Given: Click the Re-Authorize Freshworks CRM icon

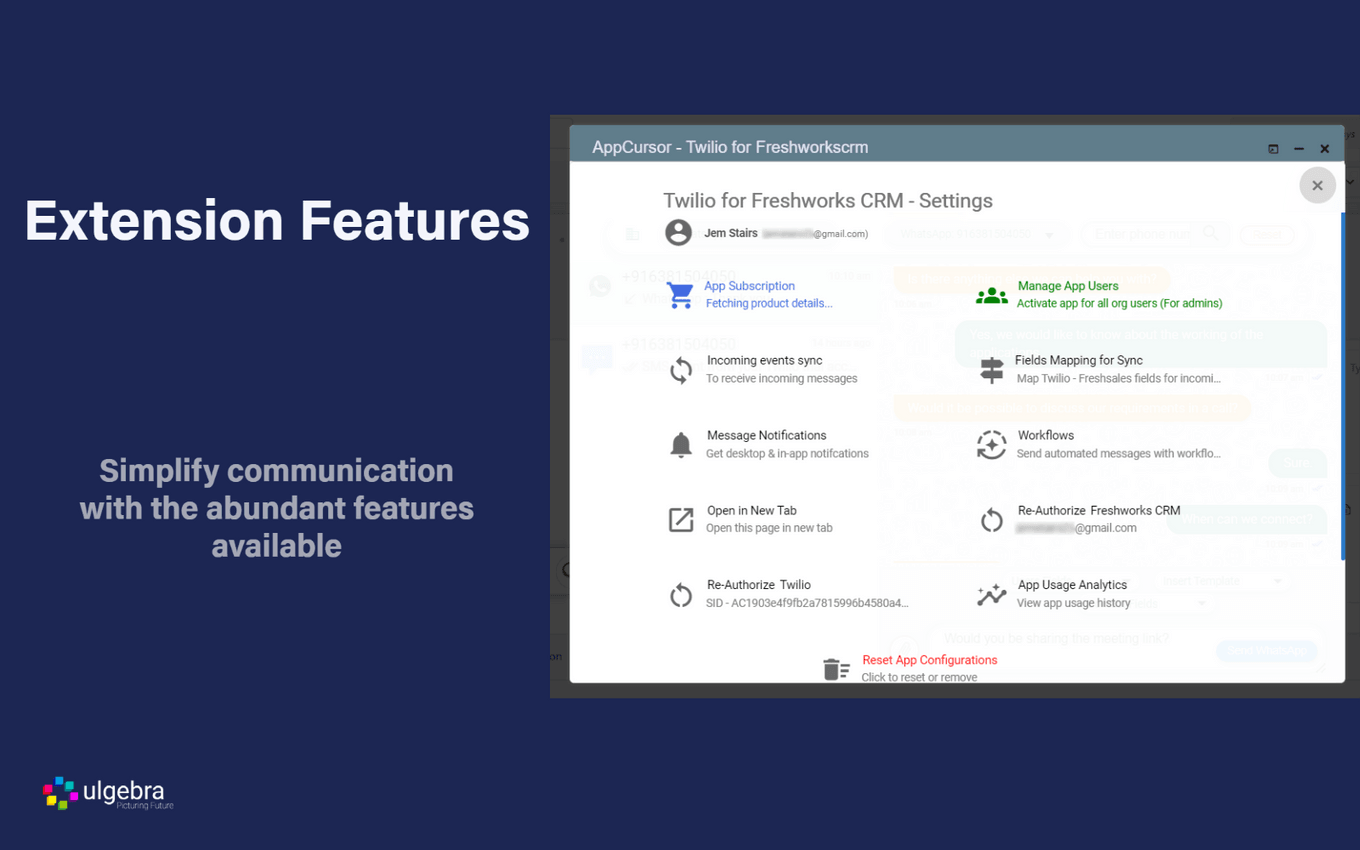Looking at the screenshot, I should coord(991,520).
